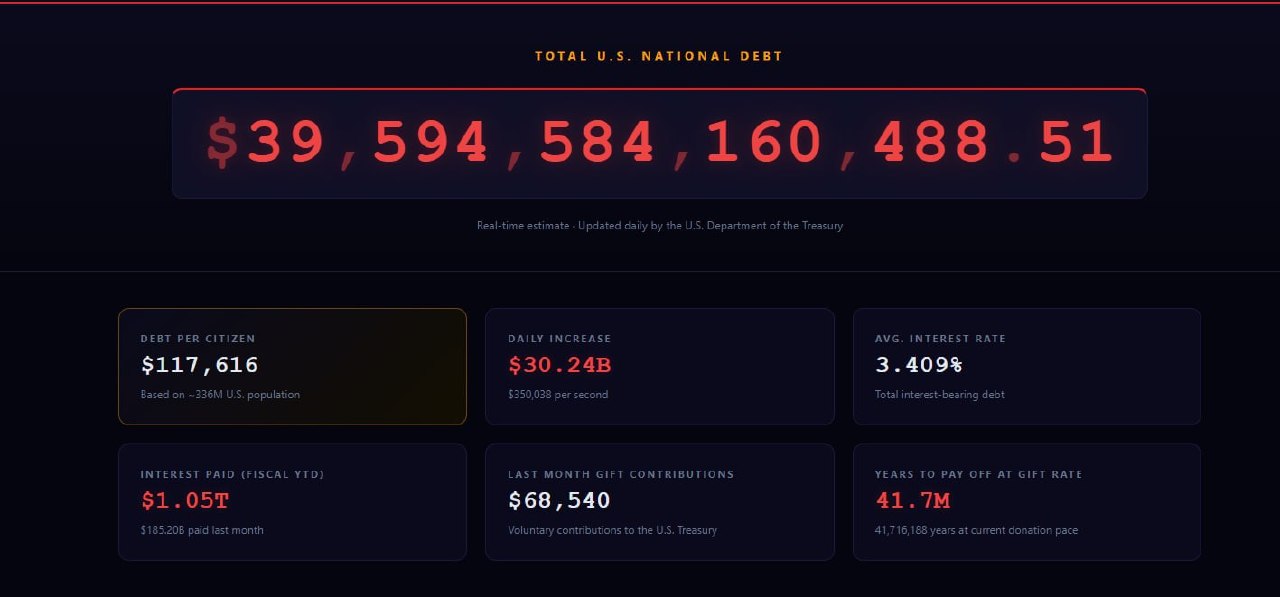The image size is (1280, 597).
Task: Select the Years To Pay Off card
Action: click(x=1027, y=502)
